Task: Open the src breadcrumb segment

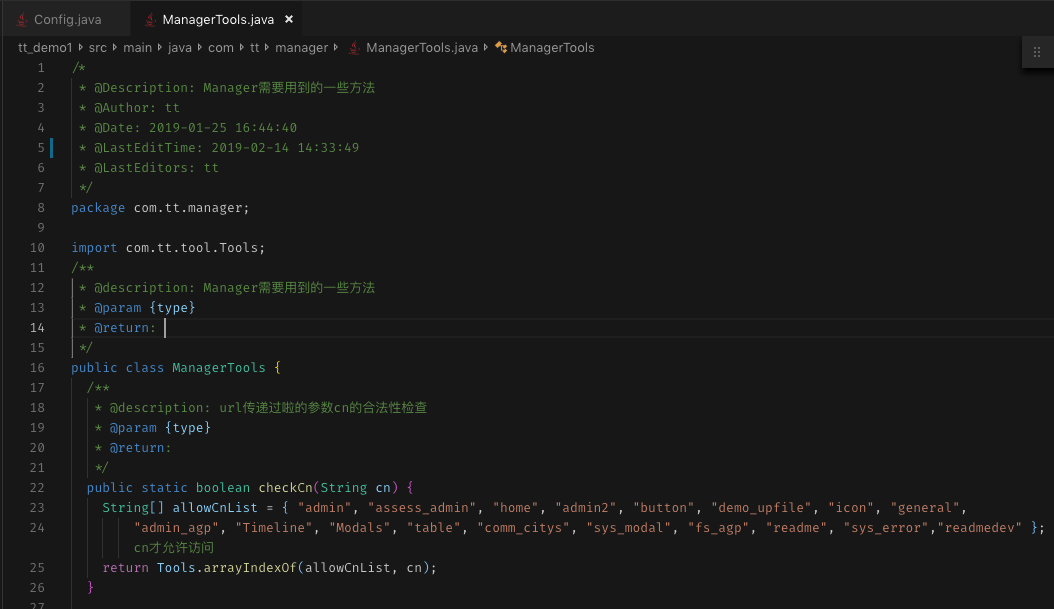Action: [97, 48]
